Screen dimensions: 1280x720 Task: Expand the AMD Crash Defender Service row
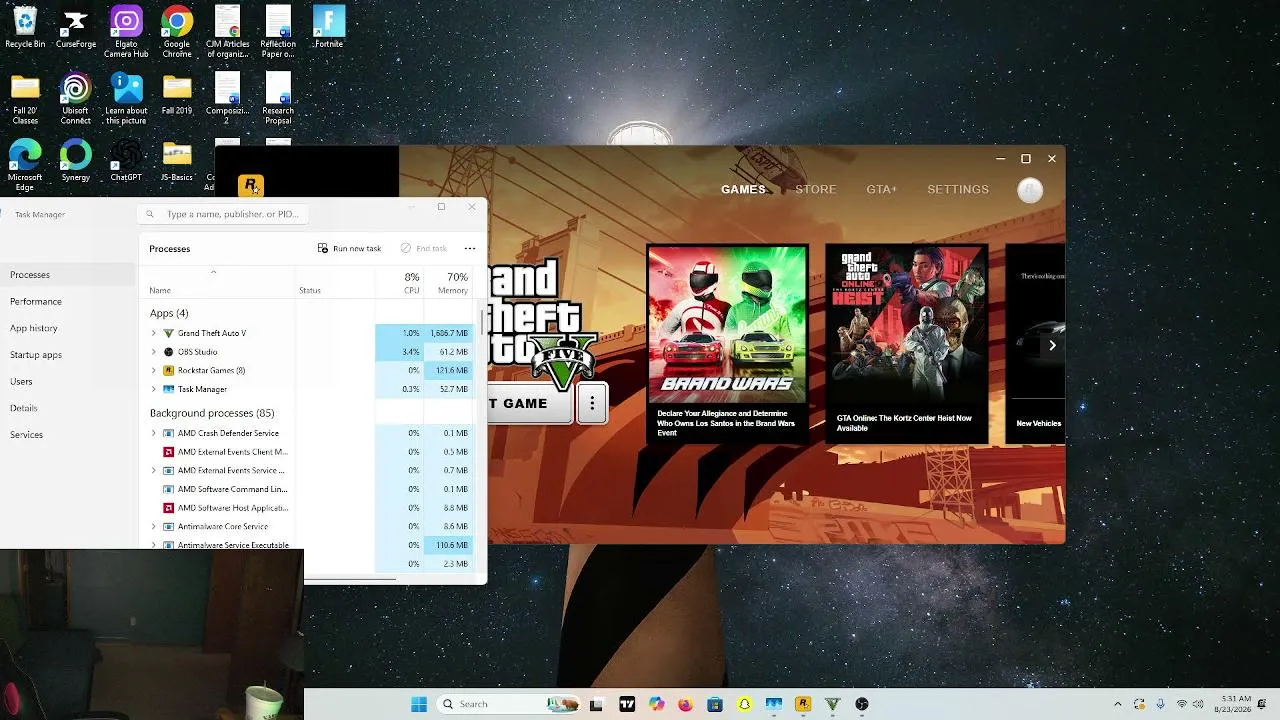point(154,433)
